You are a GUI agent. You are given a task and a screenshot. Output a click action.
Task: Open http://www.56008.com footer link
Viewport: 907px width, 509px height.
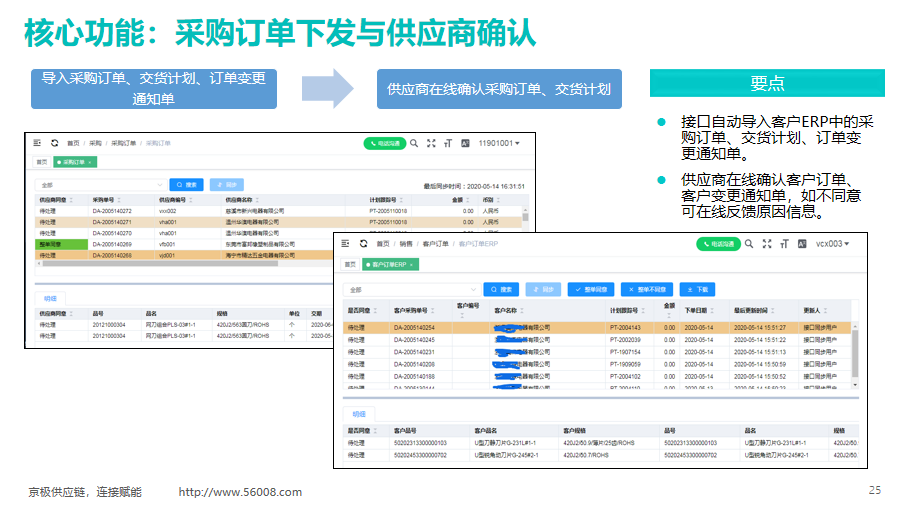tap(240, 492)
